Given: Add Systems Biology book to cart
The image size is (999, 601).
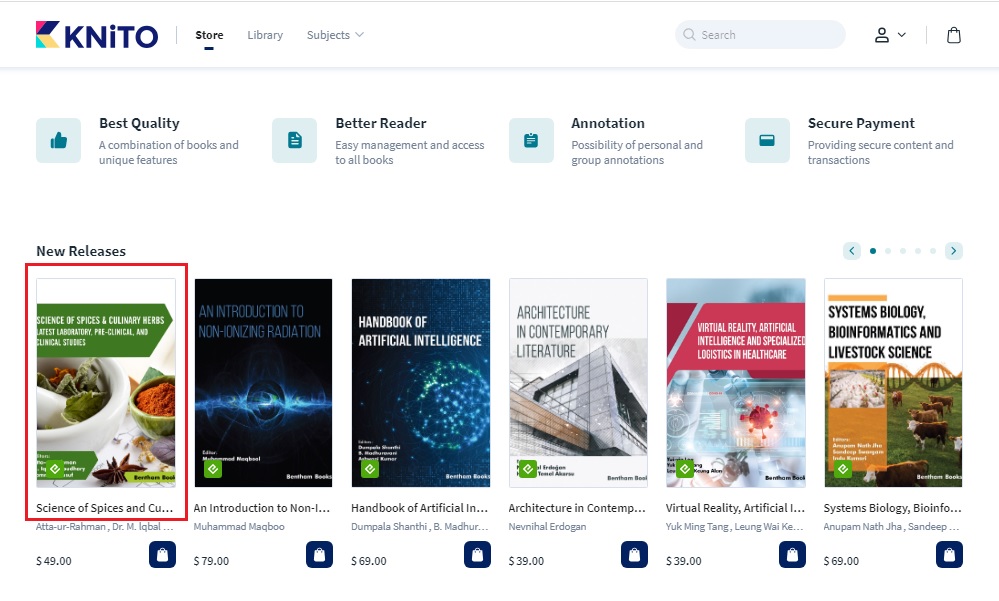Looking at the screenshot, I should point(949,554).
